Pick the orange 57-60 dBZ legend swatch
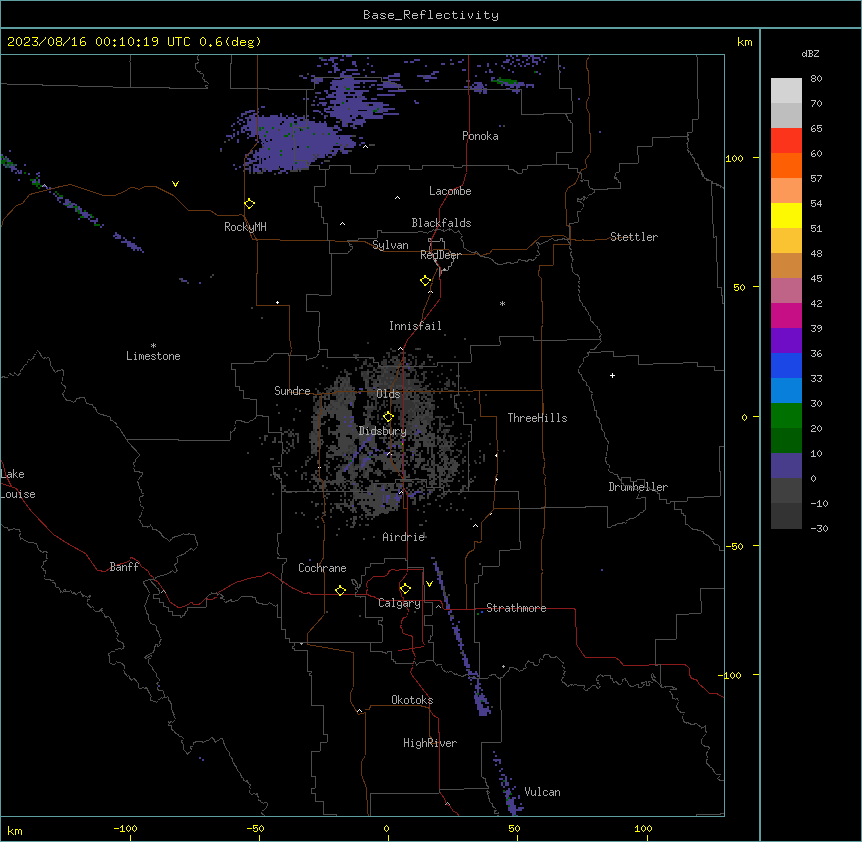862x842 pixels. pyautogui.click(x=786, y=165)
